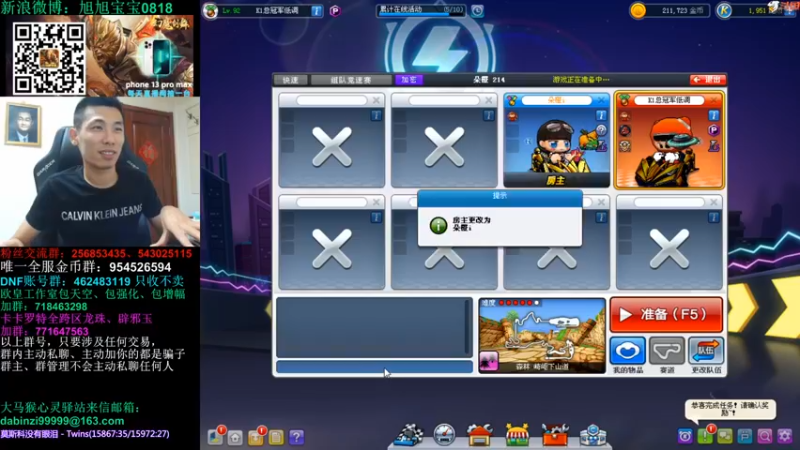
Task: Click the info icon on 朵樱 player card
Action: point(601,116)
